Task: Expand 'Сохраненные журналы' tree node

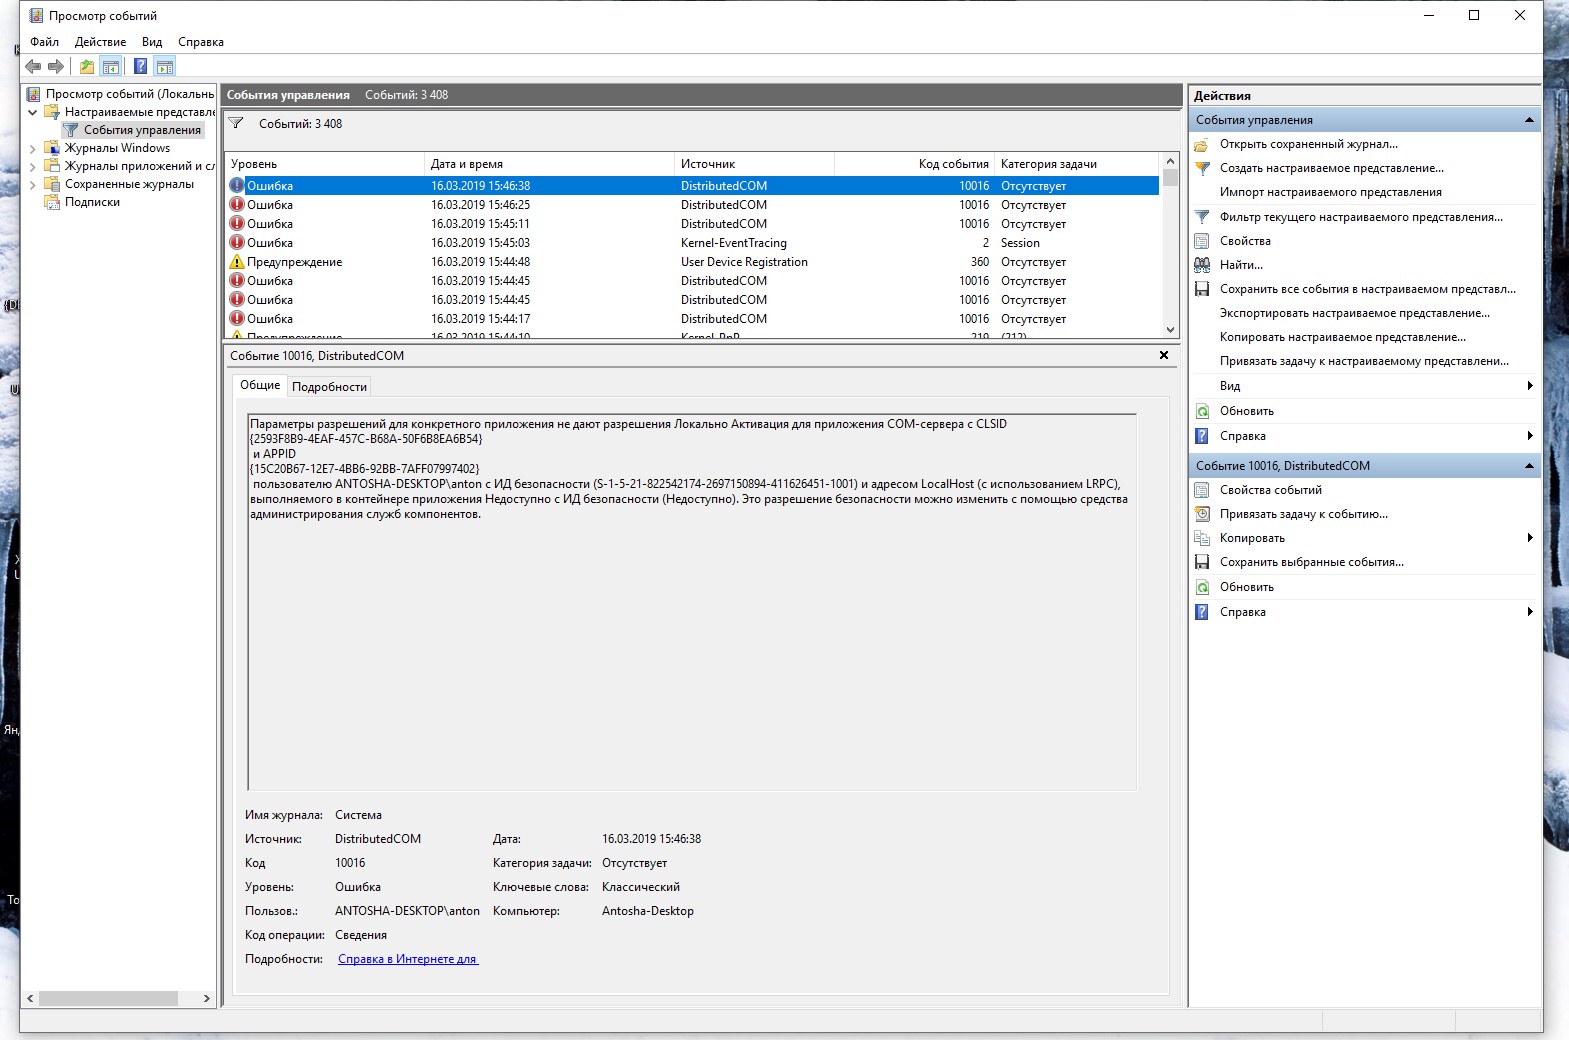Action: tap(32, 184)
